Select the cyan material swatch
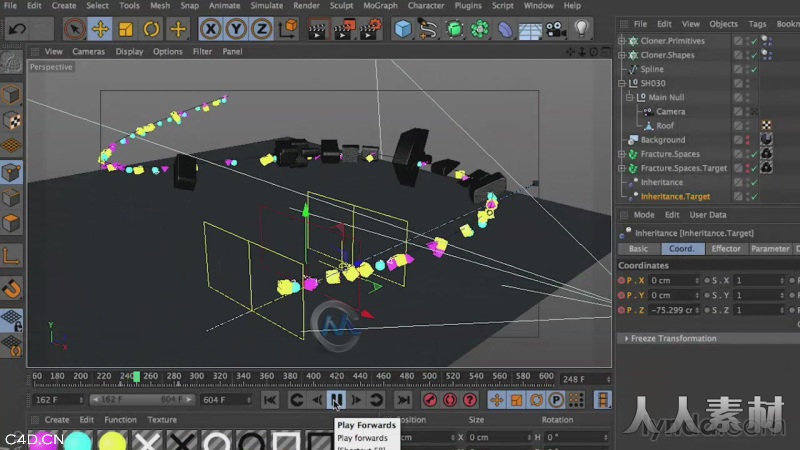Screen dimensions: 800x450 [78, 442]
